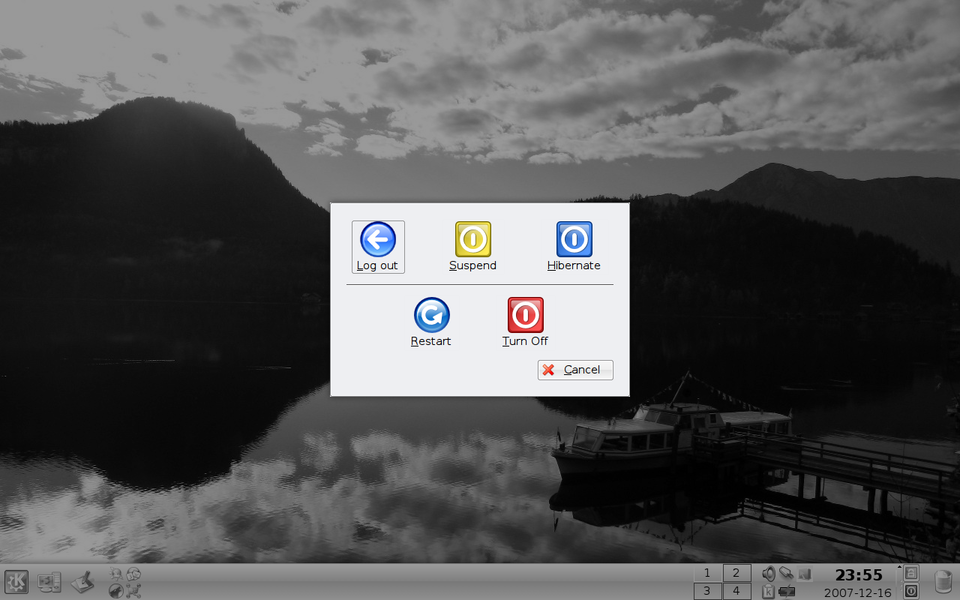Open the wolf-head browser launcher icon
The image size is (960, 600).
(x=116, y=591)
